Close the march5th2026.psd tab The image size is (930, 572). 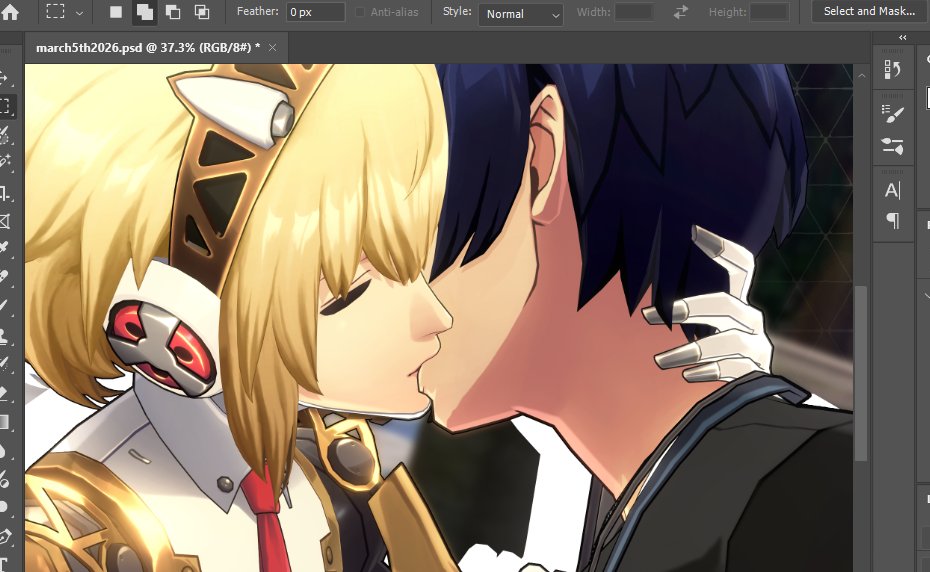(x=272, y=47)
